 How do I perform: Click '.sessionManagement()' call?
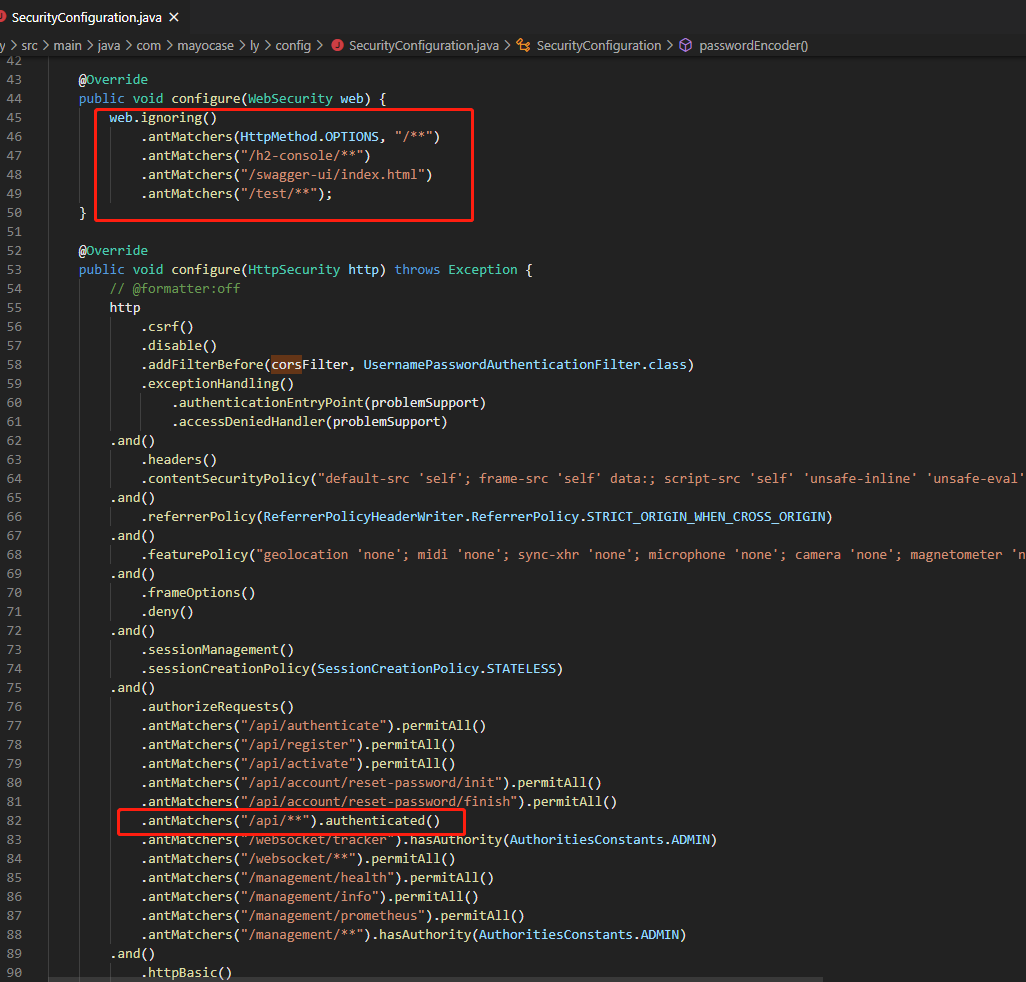coord(217,650)
